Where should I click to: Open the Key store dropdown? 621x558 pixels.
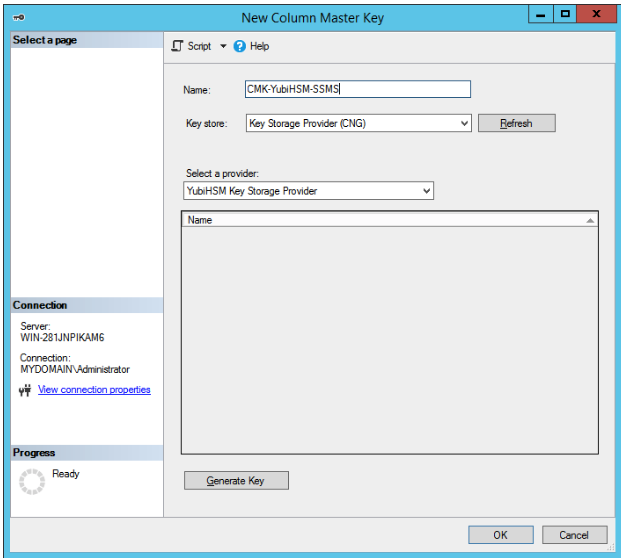point(358,123)
